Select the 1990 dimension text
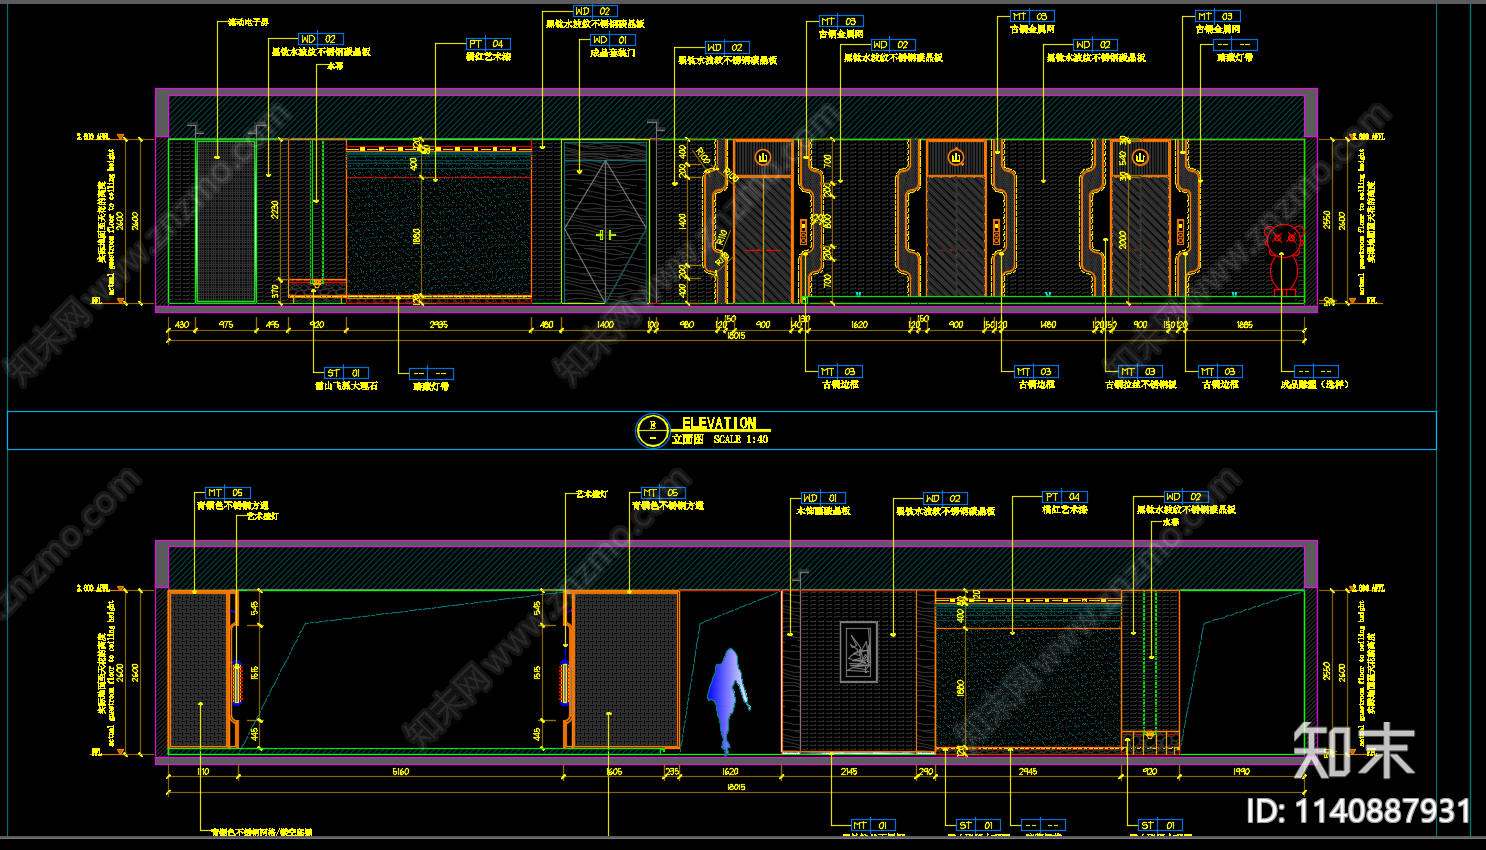The image size is (1486, 850). 1241,771
